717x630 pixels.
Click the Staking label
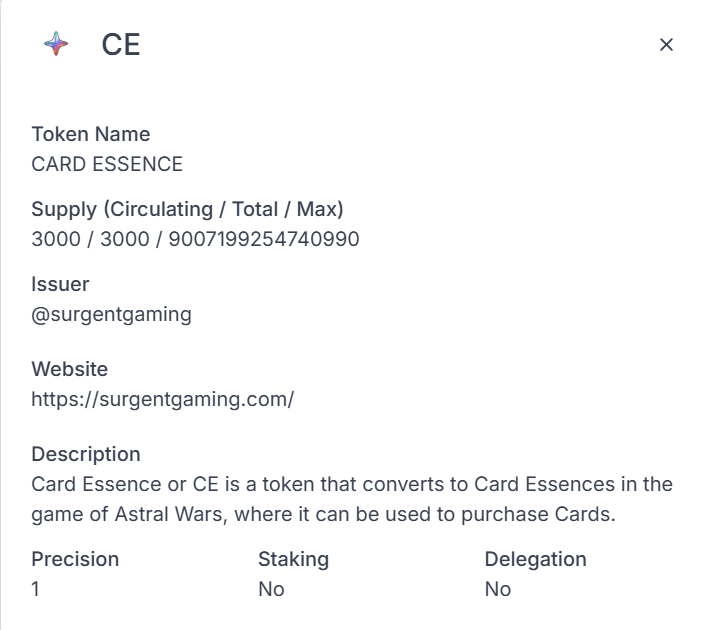pyautogui.click(x=293, y=559)
